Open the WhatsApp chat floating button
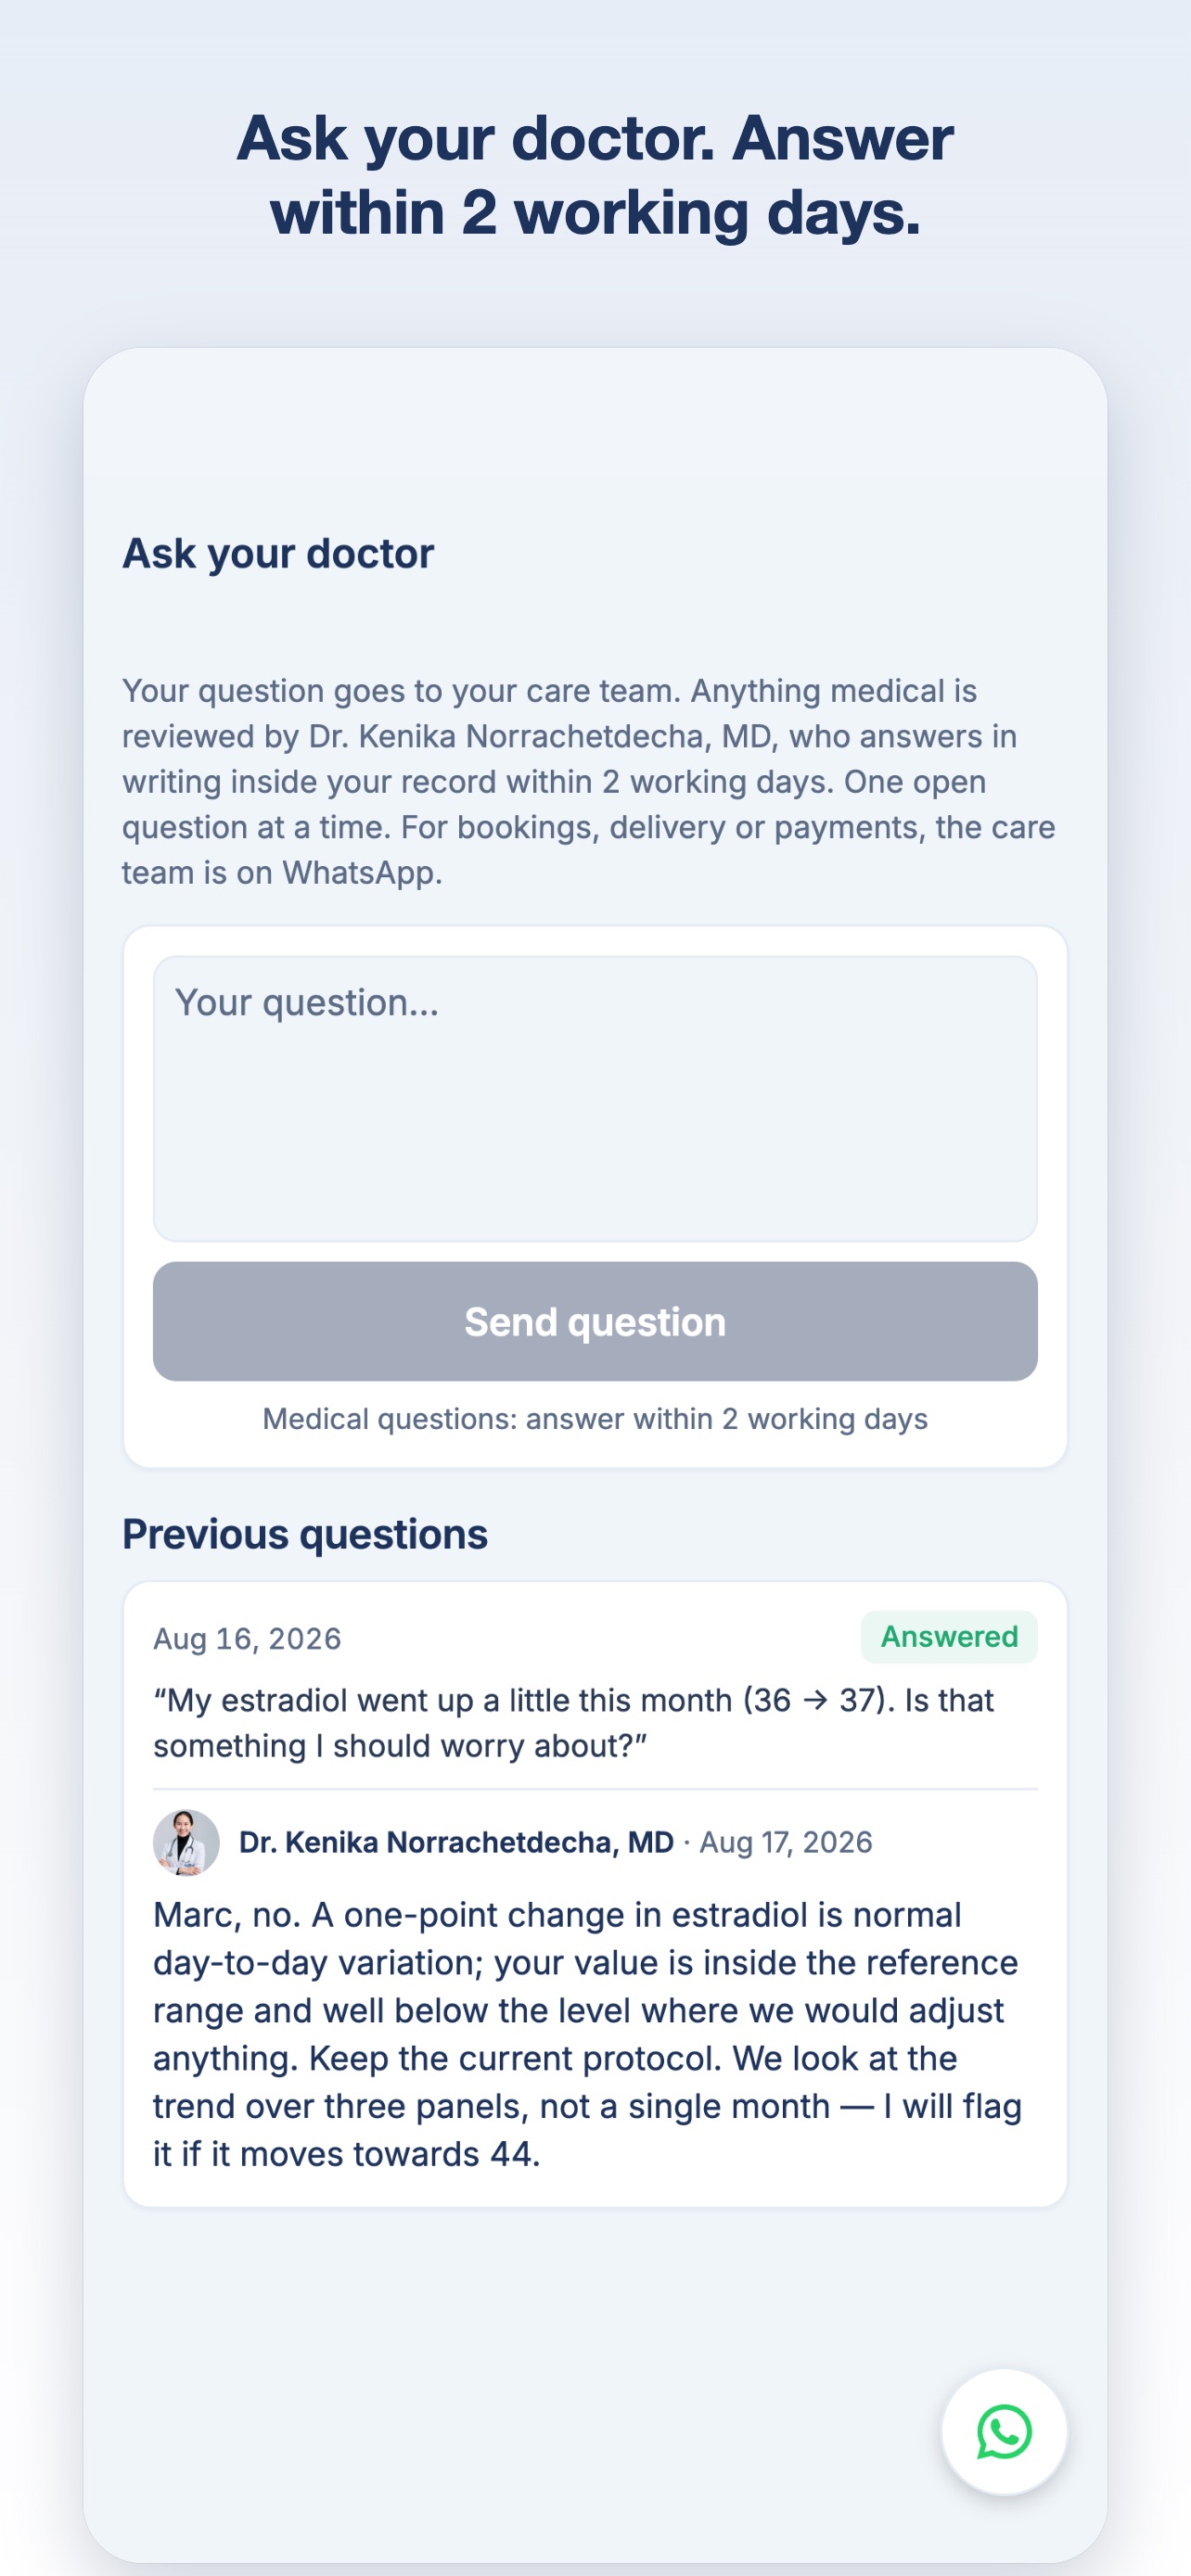The height and width of the screenshot is (2576, 1191). (1004, 2431)
